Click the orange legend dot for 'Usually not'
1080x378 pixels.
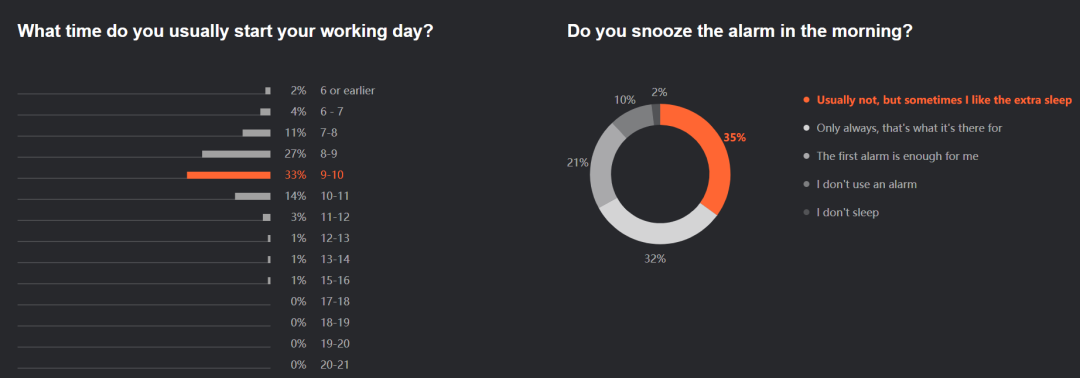(807, 101)
